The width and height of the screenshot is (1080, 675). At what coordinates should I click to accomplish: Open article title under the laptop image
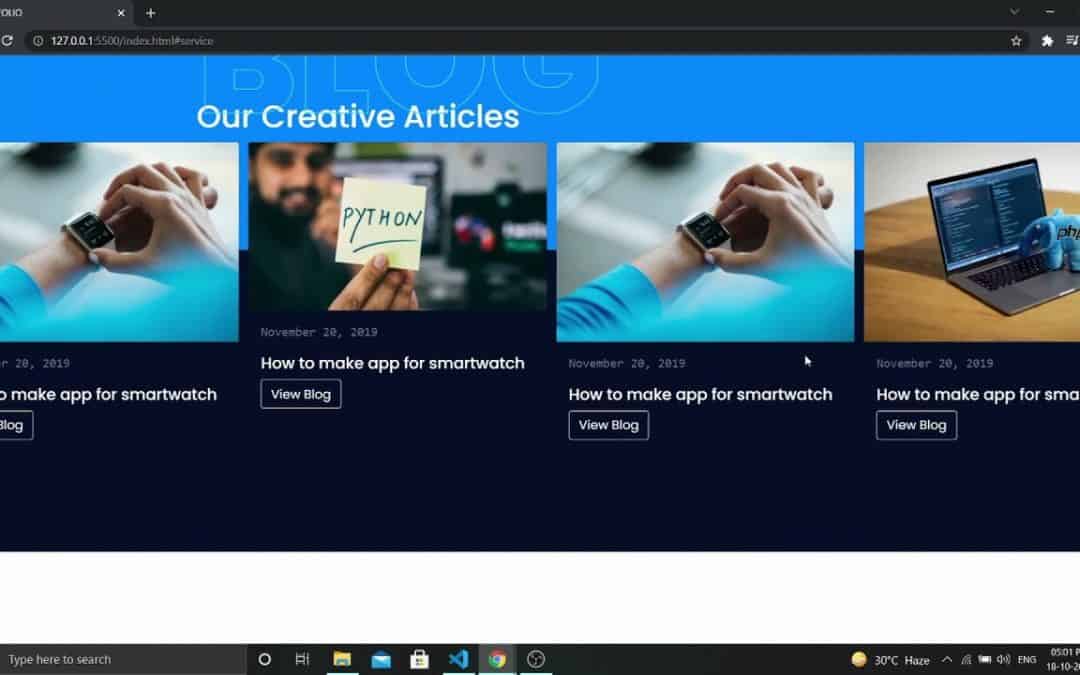point(978,394)
